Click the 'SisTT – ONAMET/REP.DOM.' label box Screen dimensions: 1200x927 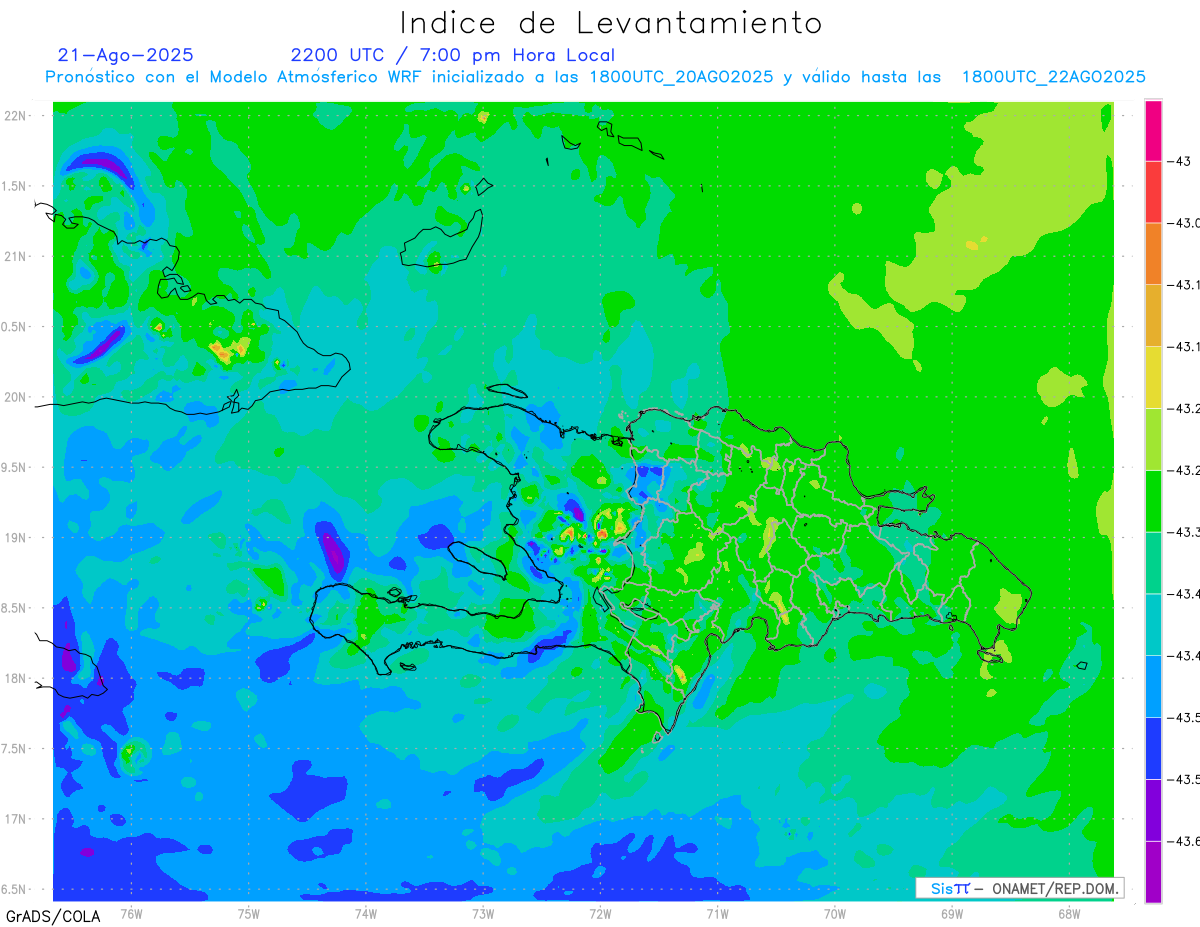[x=1019, y=888]
